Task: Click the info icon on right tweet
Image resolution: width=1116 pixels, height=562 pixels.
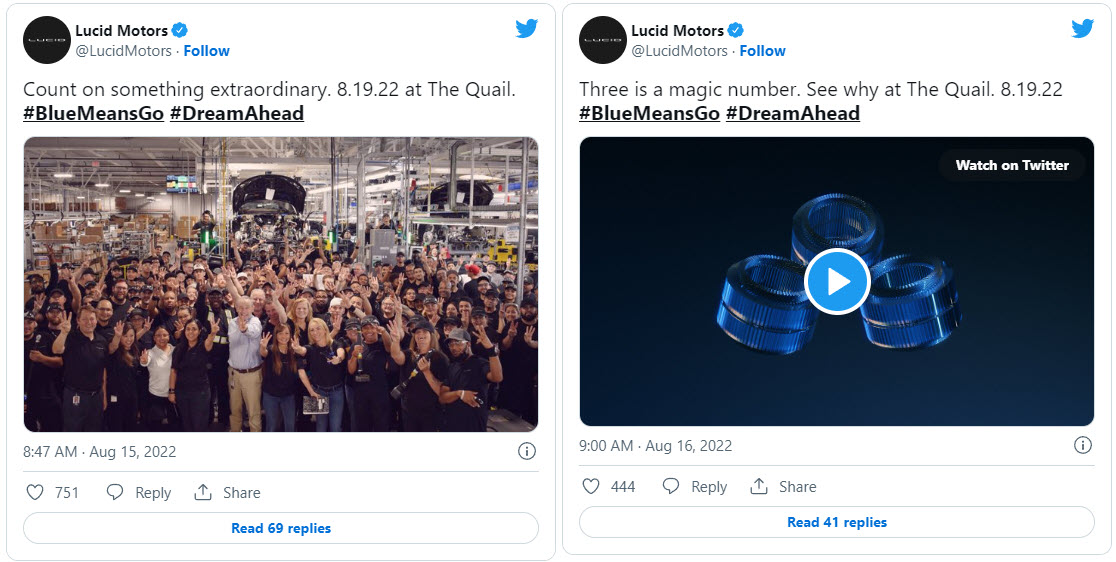Action: [1082, 445]
